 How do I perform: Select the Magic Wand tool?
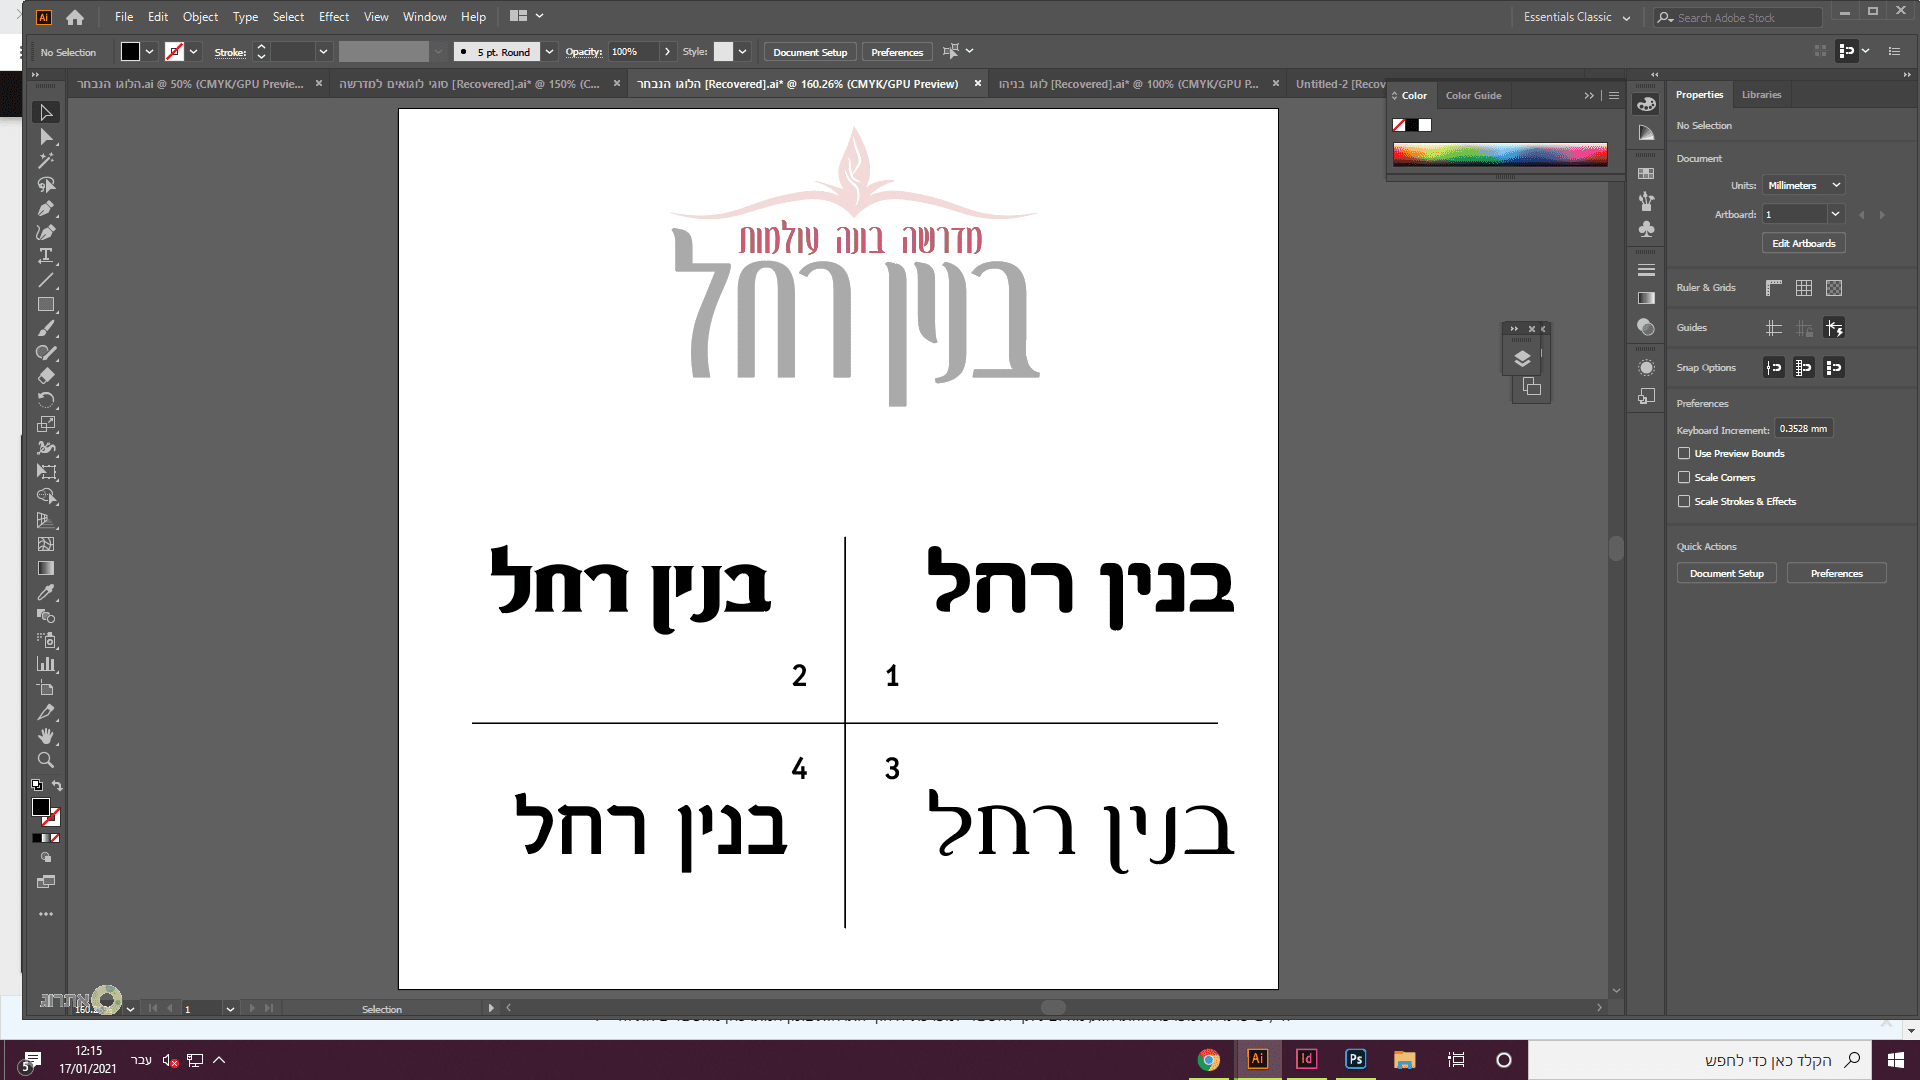[45, 160]
